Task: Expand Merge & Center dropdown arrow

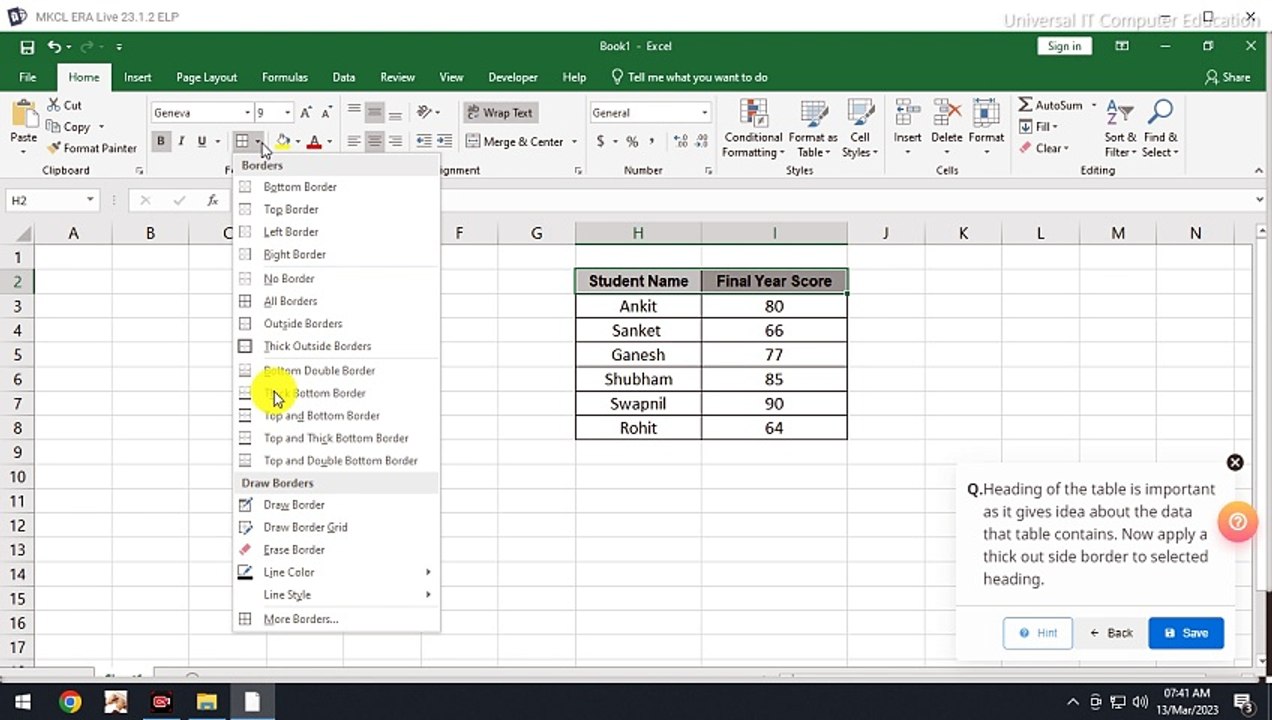Action: click(574, 142)
